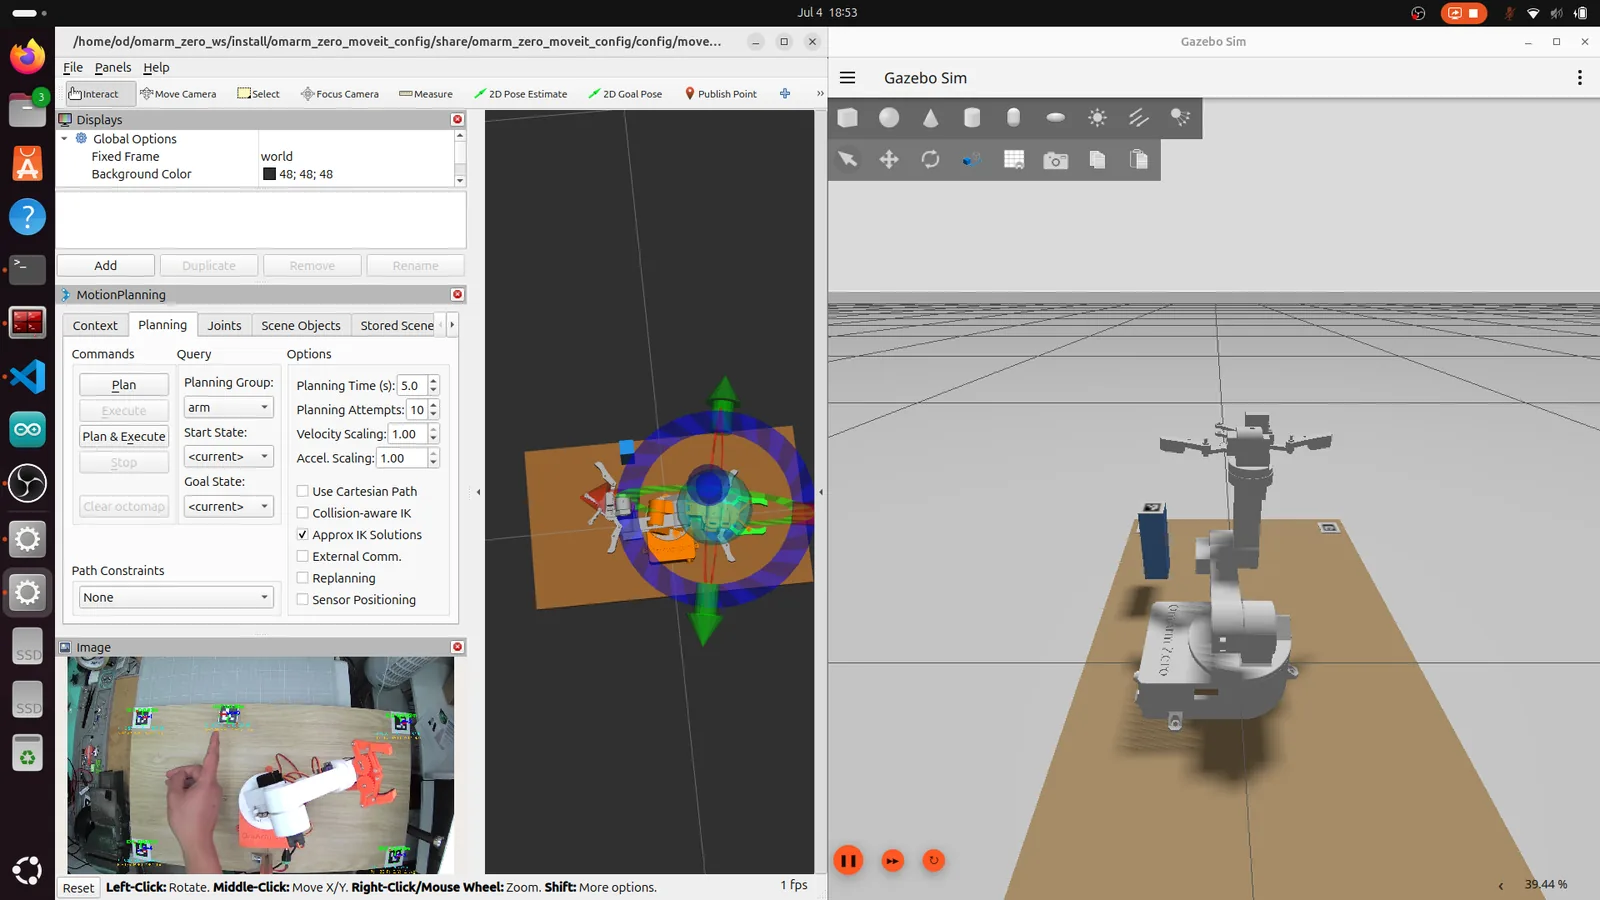Click the Plan & Execute button
The image size is (1600, 900).
point(124,436)
